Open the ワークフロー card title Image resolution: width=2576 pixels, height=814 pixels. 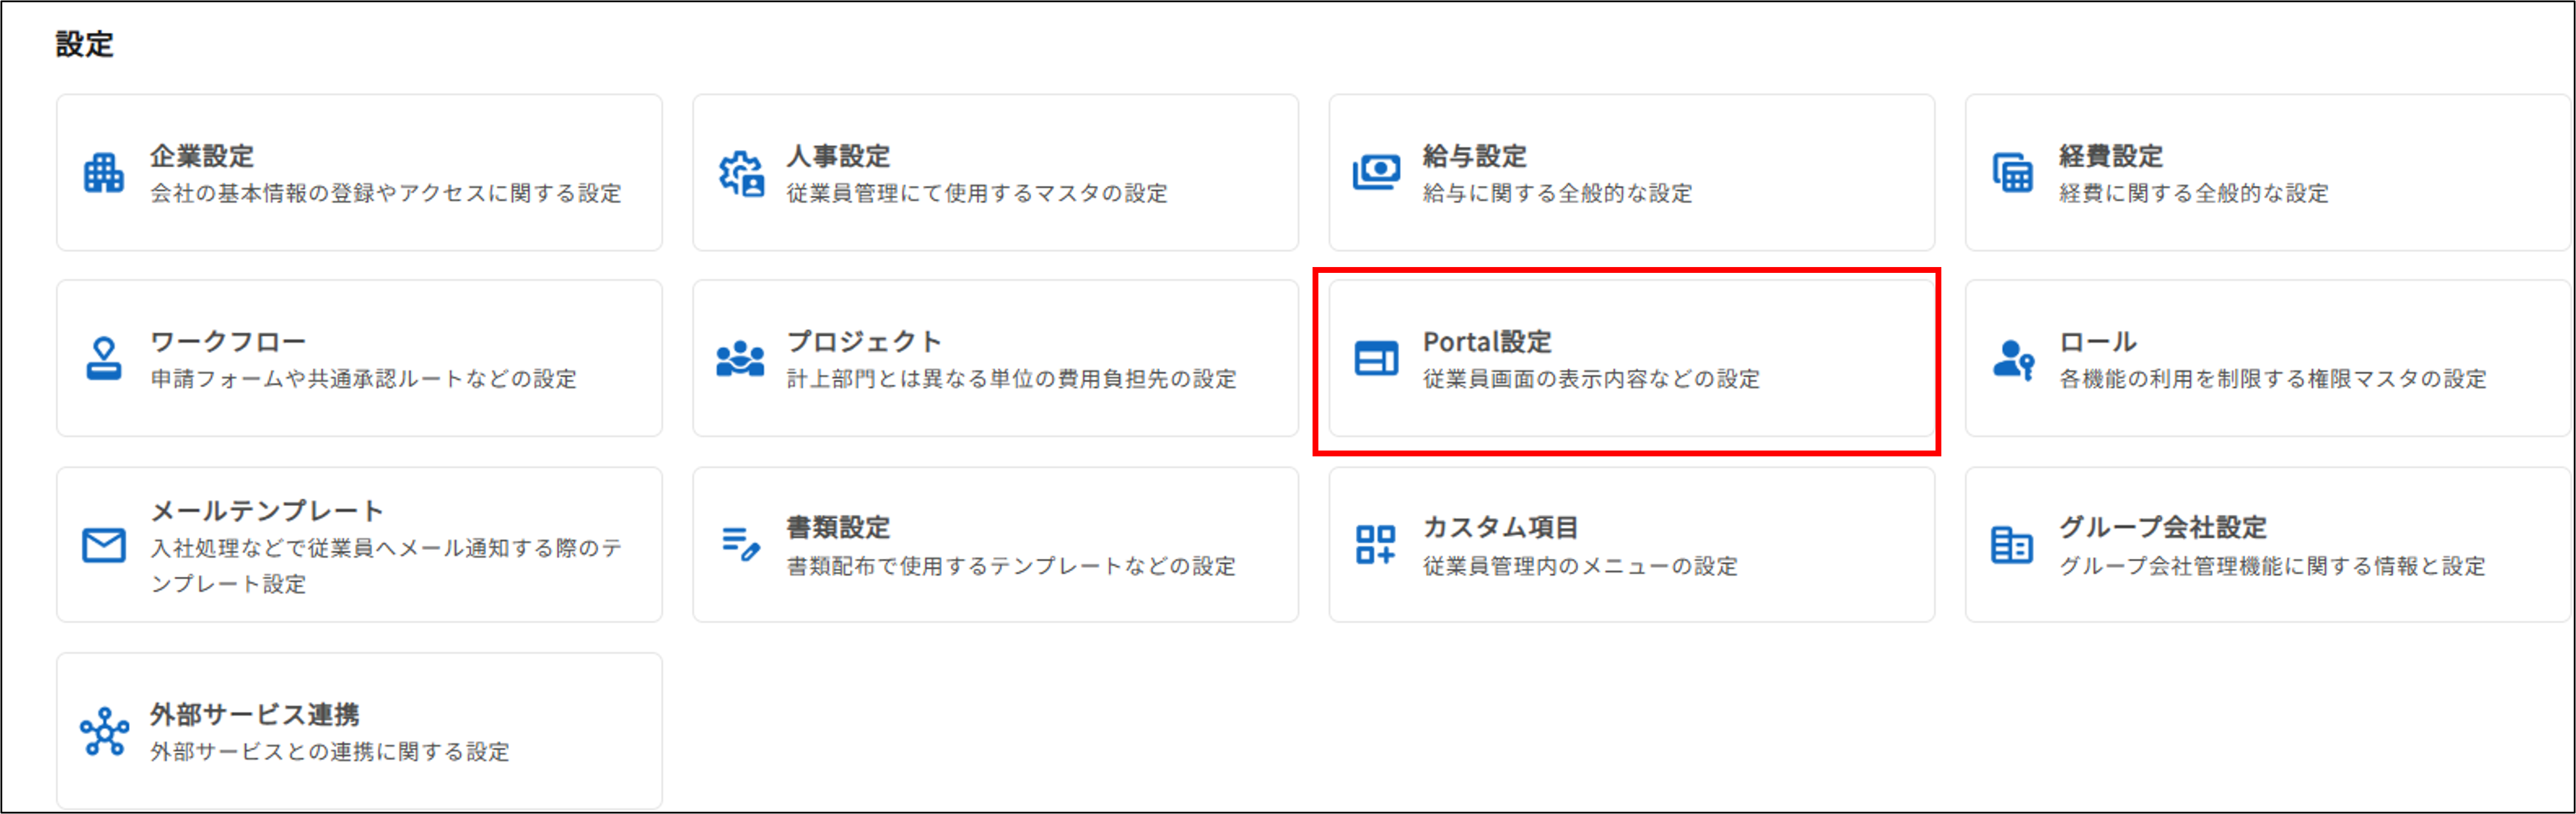coord(228,342)
